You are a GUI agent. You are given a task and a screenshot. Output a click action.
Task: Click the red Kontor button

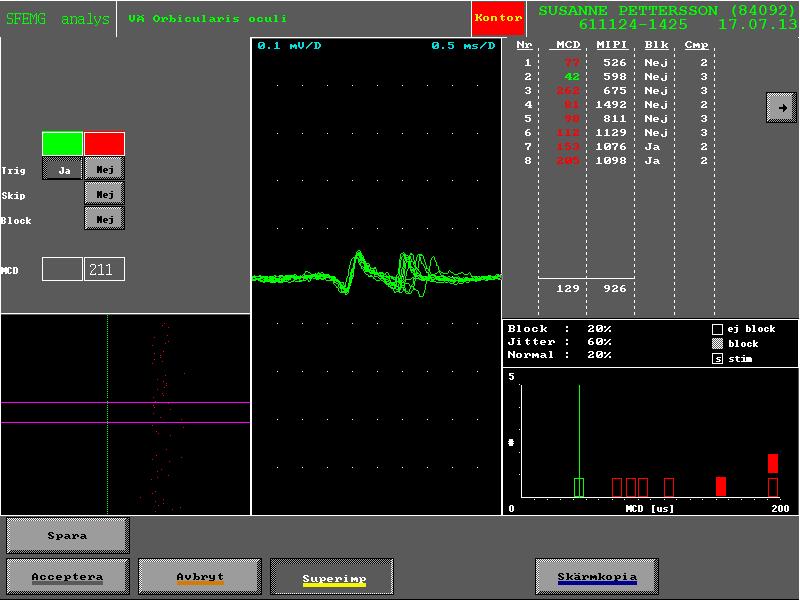pos(498,18)
